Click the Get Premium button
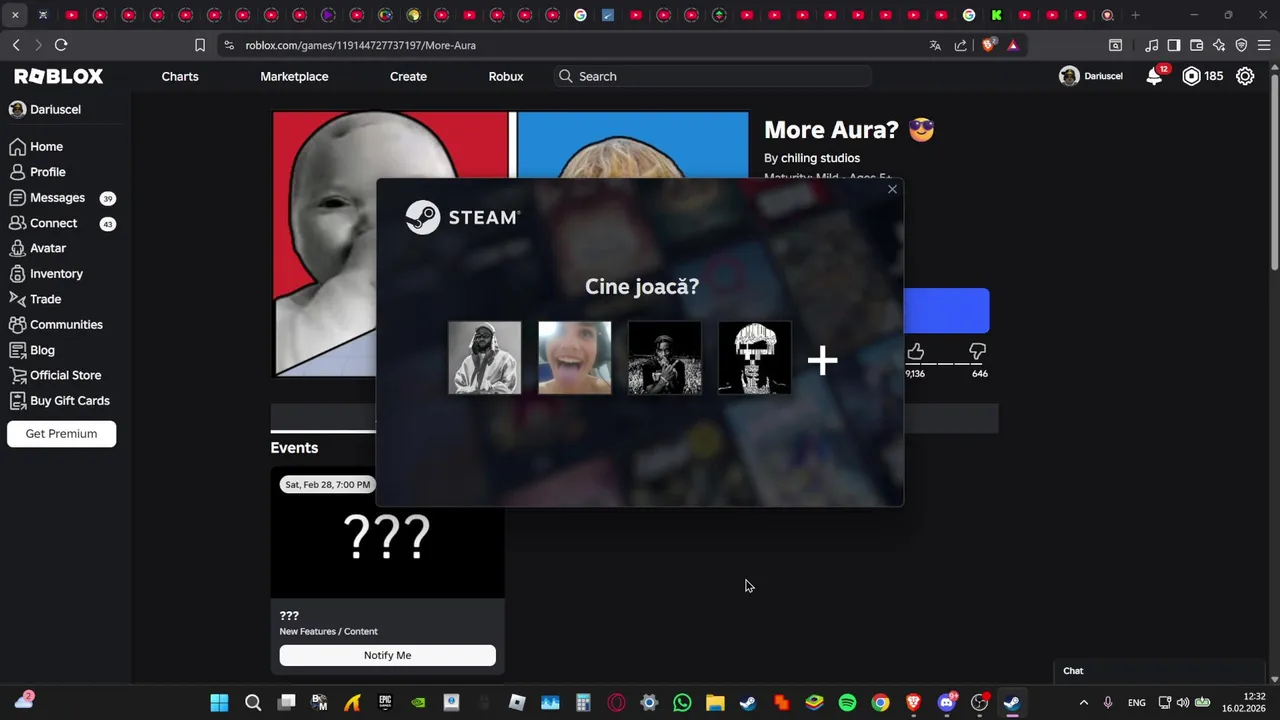Image resolution: width=1280 pixels, height=720 pixels. click(x=62, y=434)
